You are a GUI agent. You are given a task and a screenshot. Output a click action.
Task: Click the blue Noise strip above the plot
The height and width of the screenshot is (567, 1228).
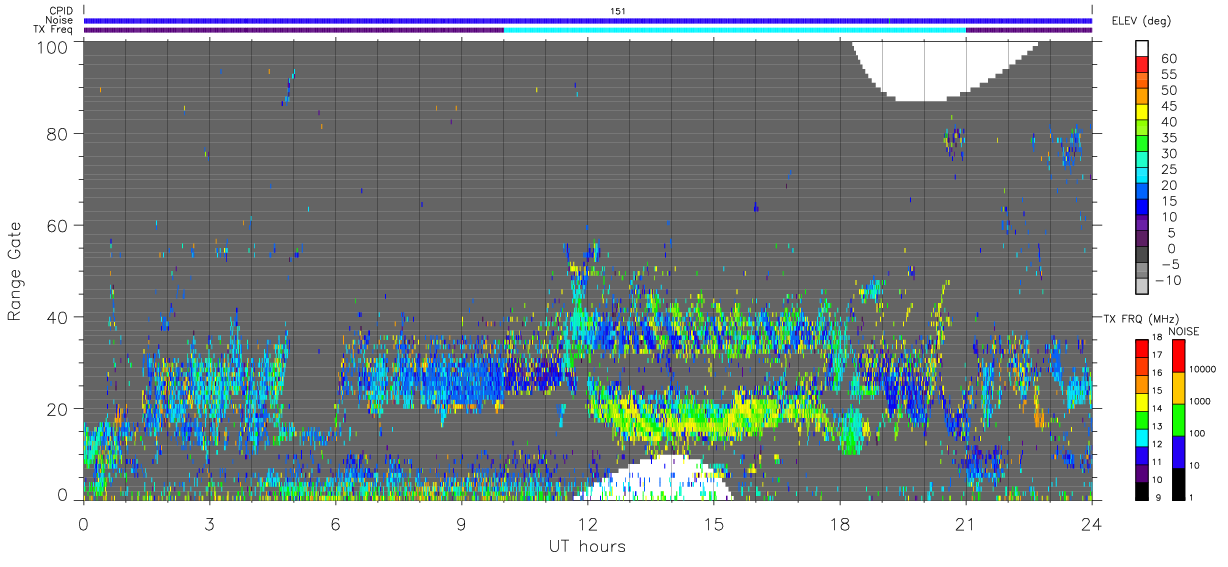pyautogui.click(x=588, y=20)
